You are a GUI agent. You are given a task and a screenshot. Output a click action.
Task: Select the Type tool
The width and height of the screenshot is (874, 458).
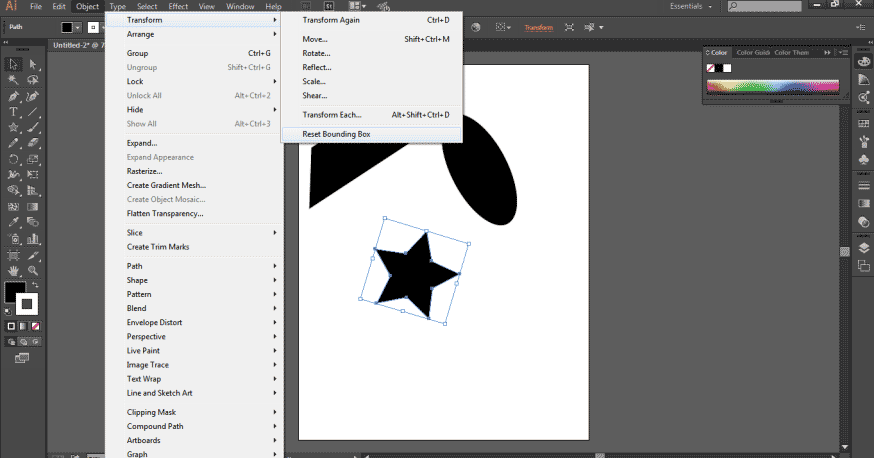pos(13,112)
